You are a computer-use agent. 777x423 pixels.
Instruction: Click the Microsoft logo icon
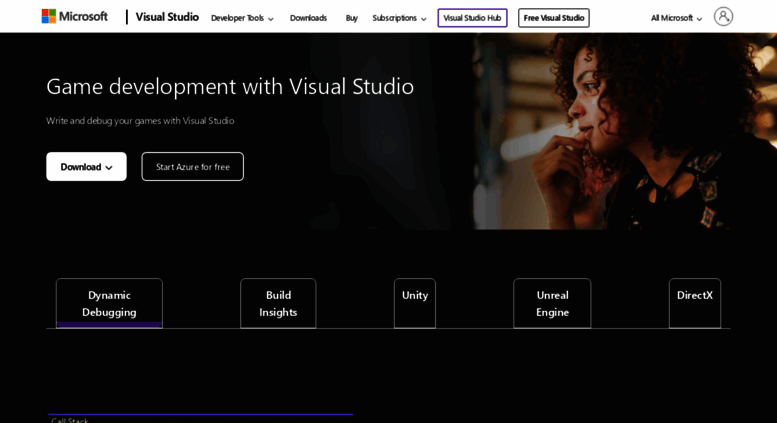pyautogui.click(x=49, y=16)
